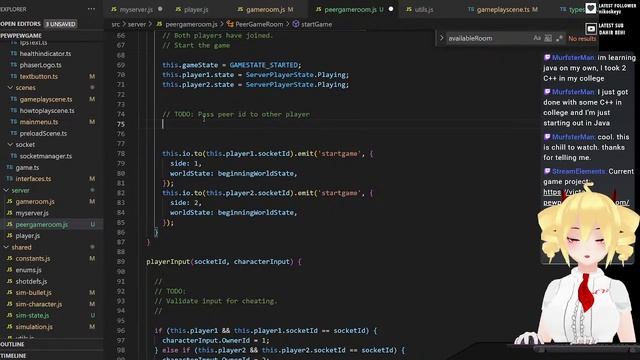Toggle the PEWPEWGAME project section header
Screen dimensions: 640x360
point(21,36)
